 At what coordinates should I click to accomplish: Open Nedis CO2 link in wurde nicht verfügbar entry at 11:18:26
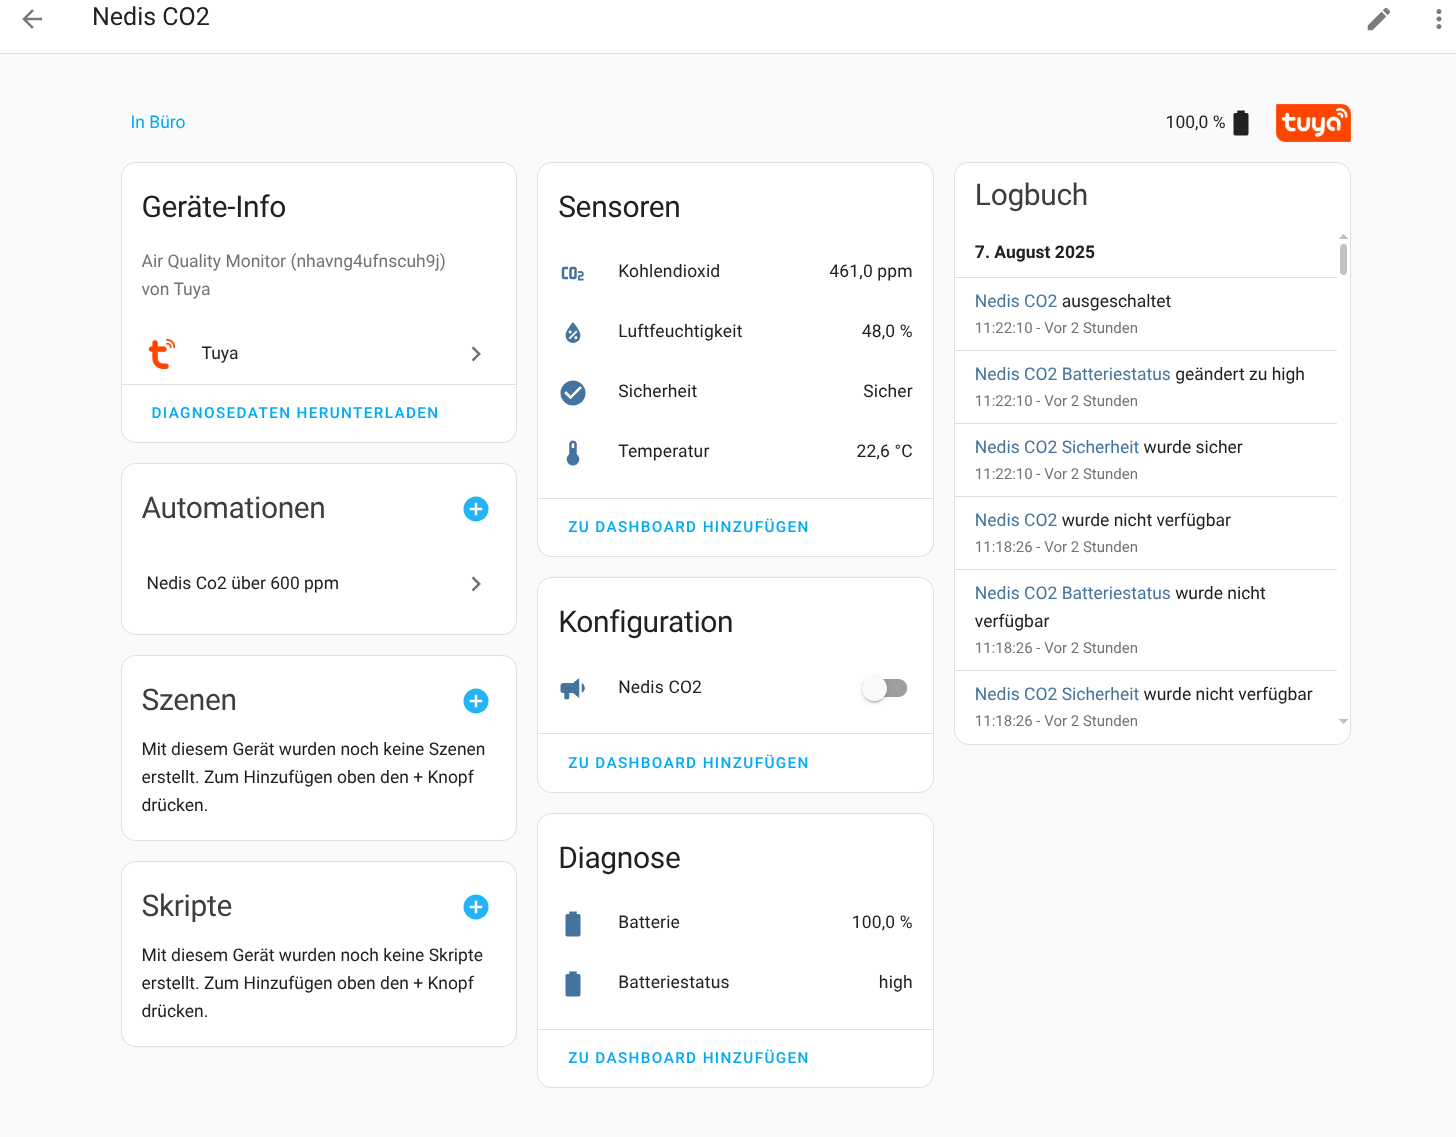[x=1016, y=520]
